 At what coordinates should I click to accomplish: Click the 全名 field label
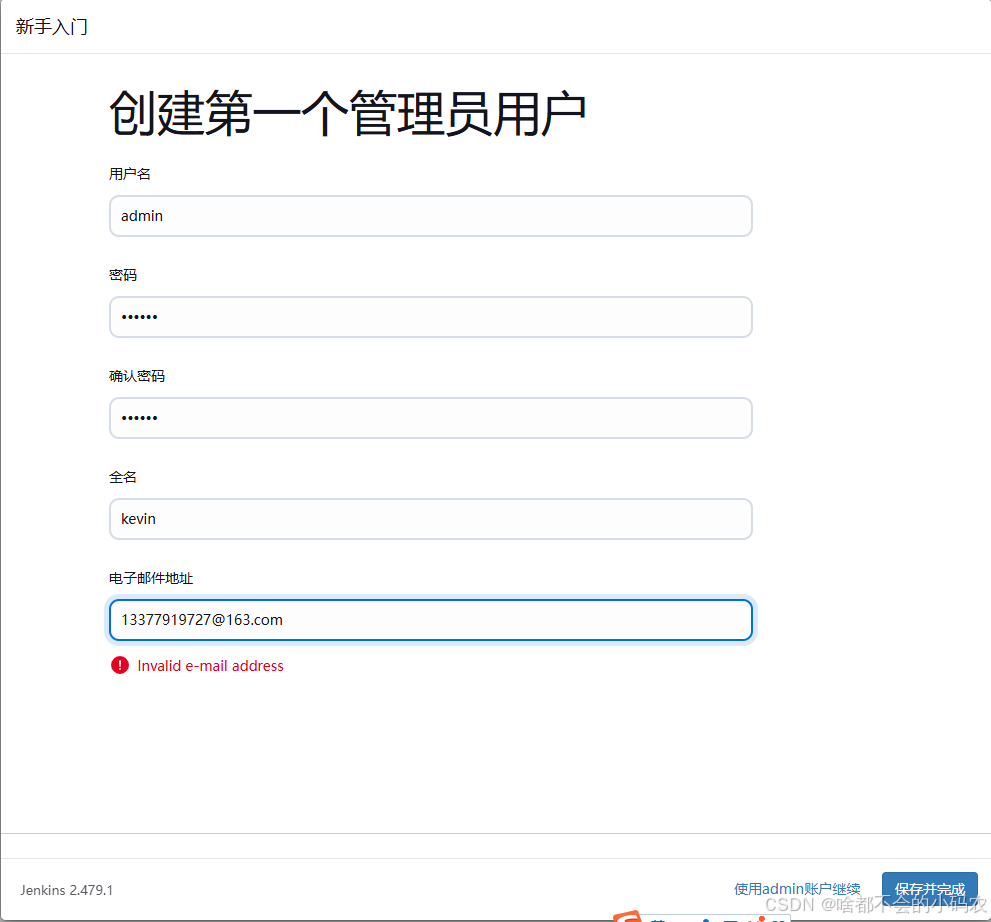pos(122,476)
